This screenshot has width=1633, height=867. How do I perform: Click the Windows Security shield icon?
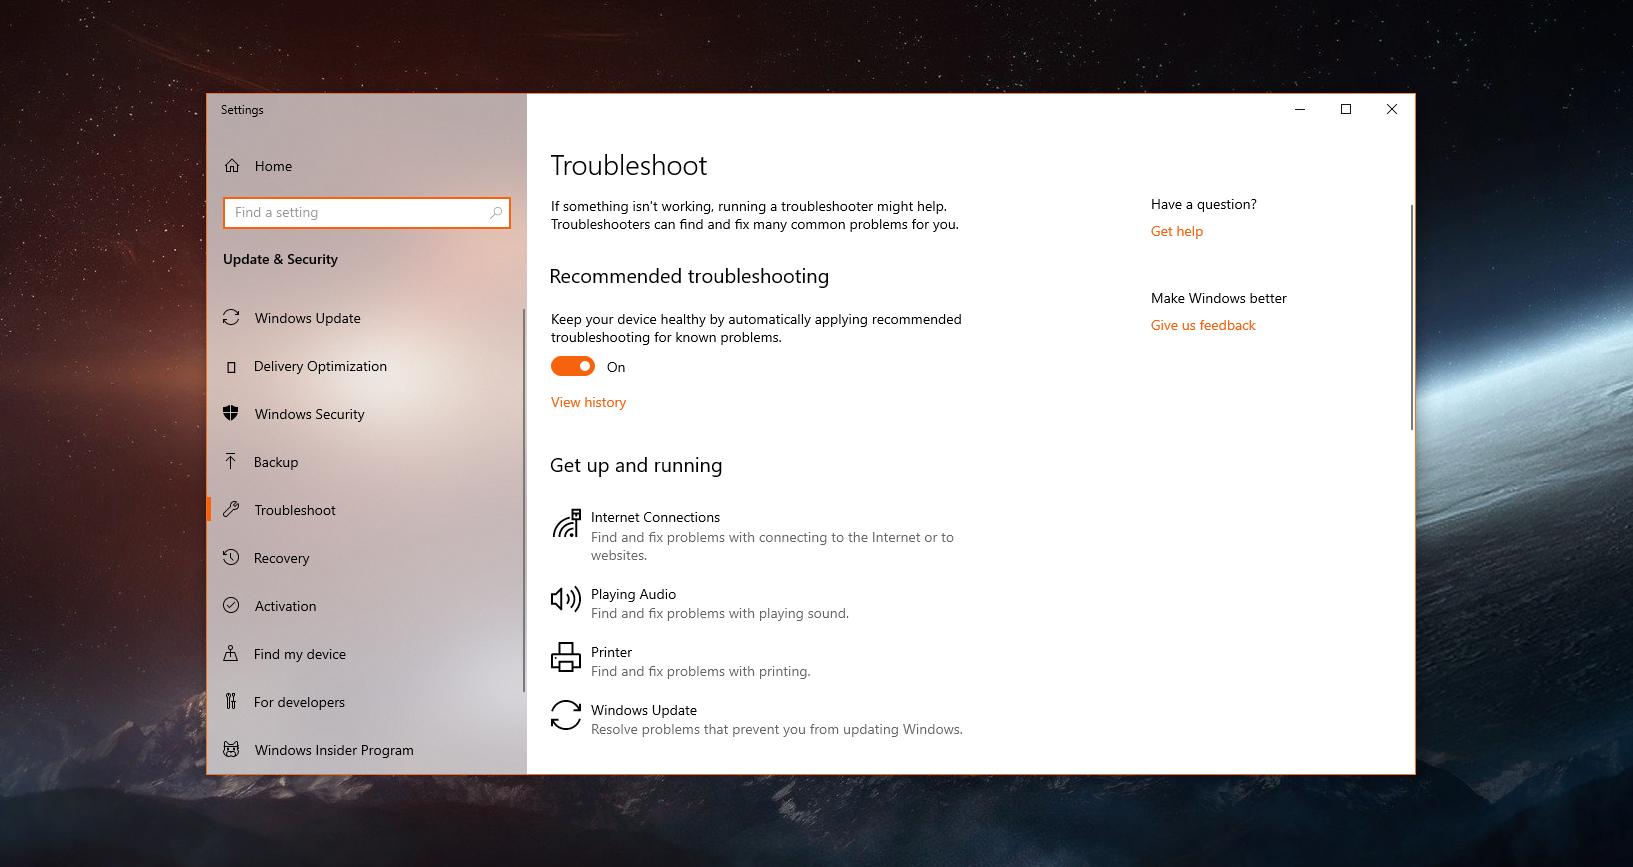231,414
